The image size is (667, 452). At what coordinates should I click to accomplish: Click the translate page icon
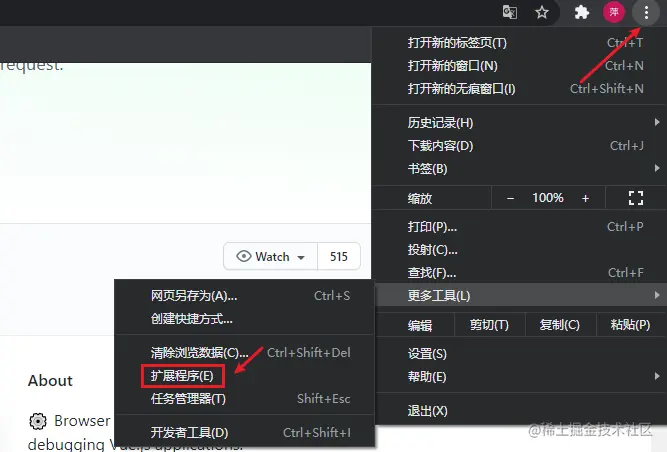tap(510, 12)
